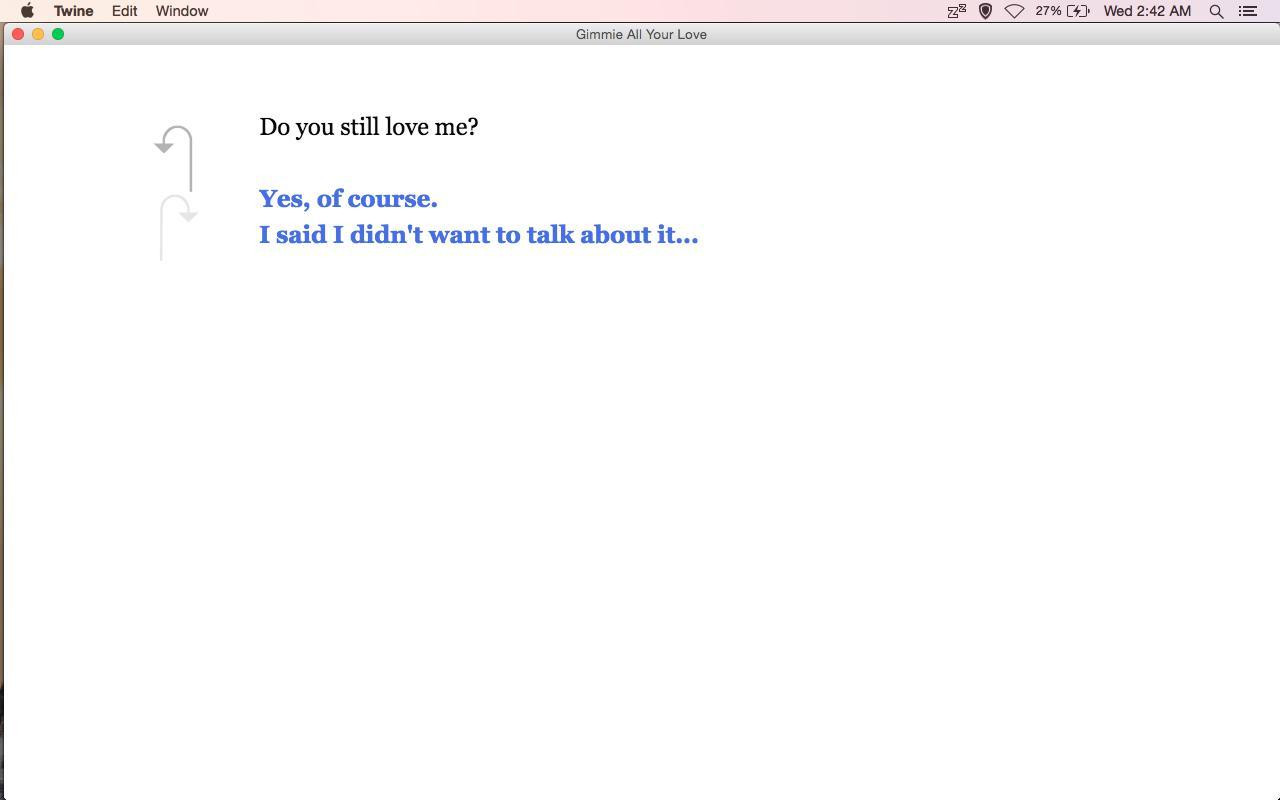Screen dimensions: 1280x800
Task: Maximize the story window with the green button
Action: (x=58, y=34)
